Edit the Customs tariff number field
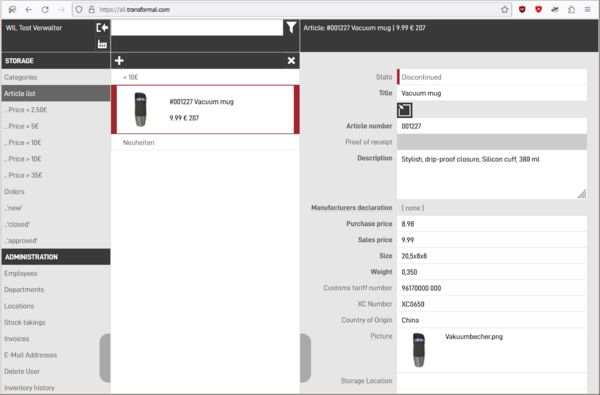The width and height of the screenshot is (600, 395). point(492,288)
